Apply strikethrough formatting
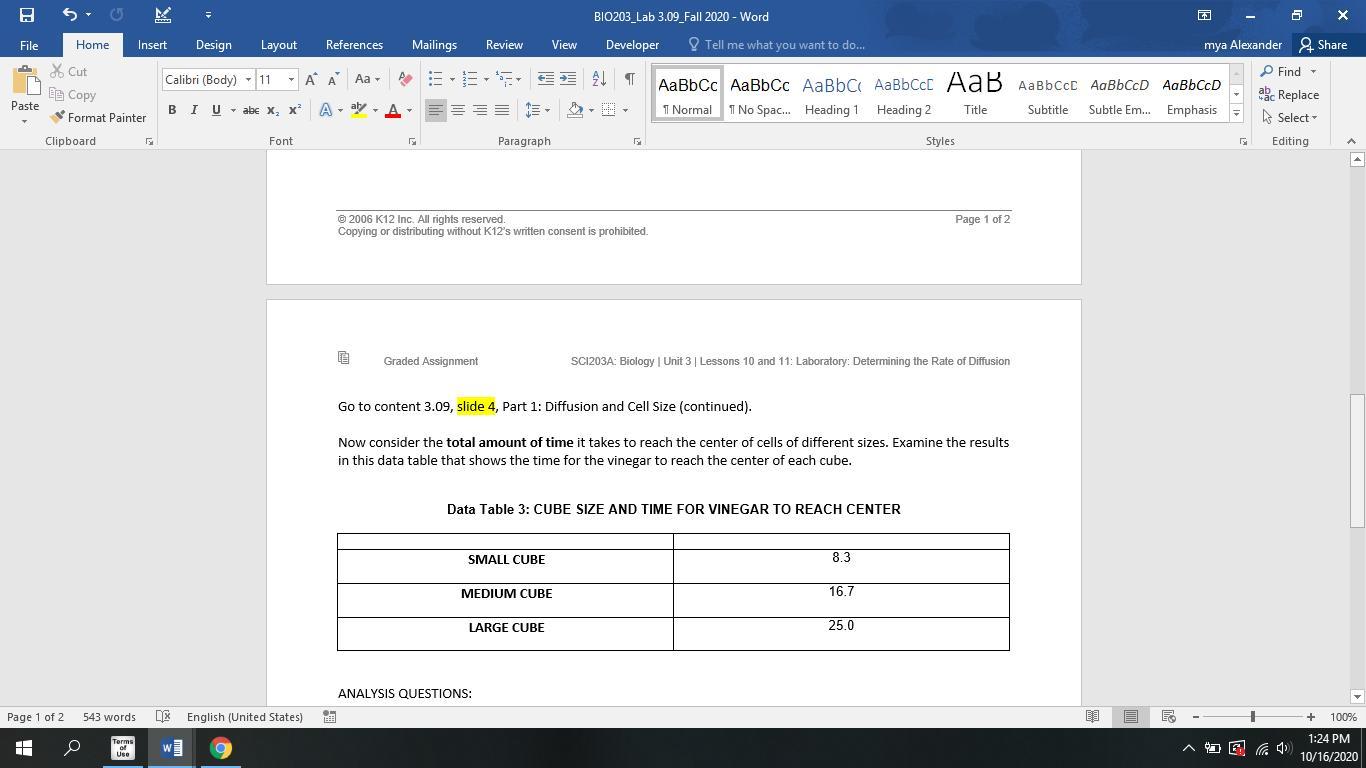This screenshot has width=1366, height=768. (x=250, y=110)
